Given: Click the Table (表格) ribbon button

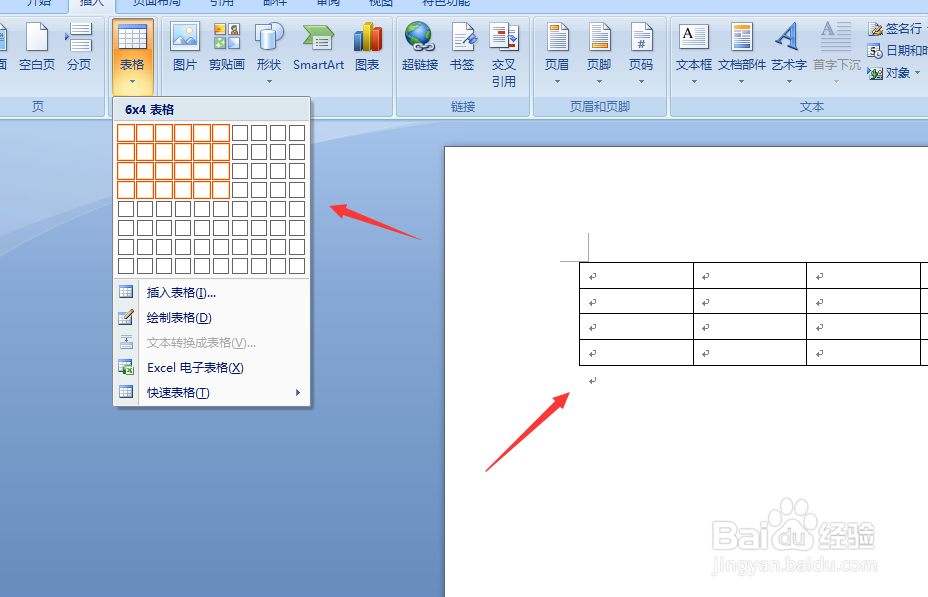Looking at the screenshot, I should pos(132,56).
